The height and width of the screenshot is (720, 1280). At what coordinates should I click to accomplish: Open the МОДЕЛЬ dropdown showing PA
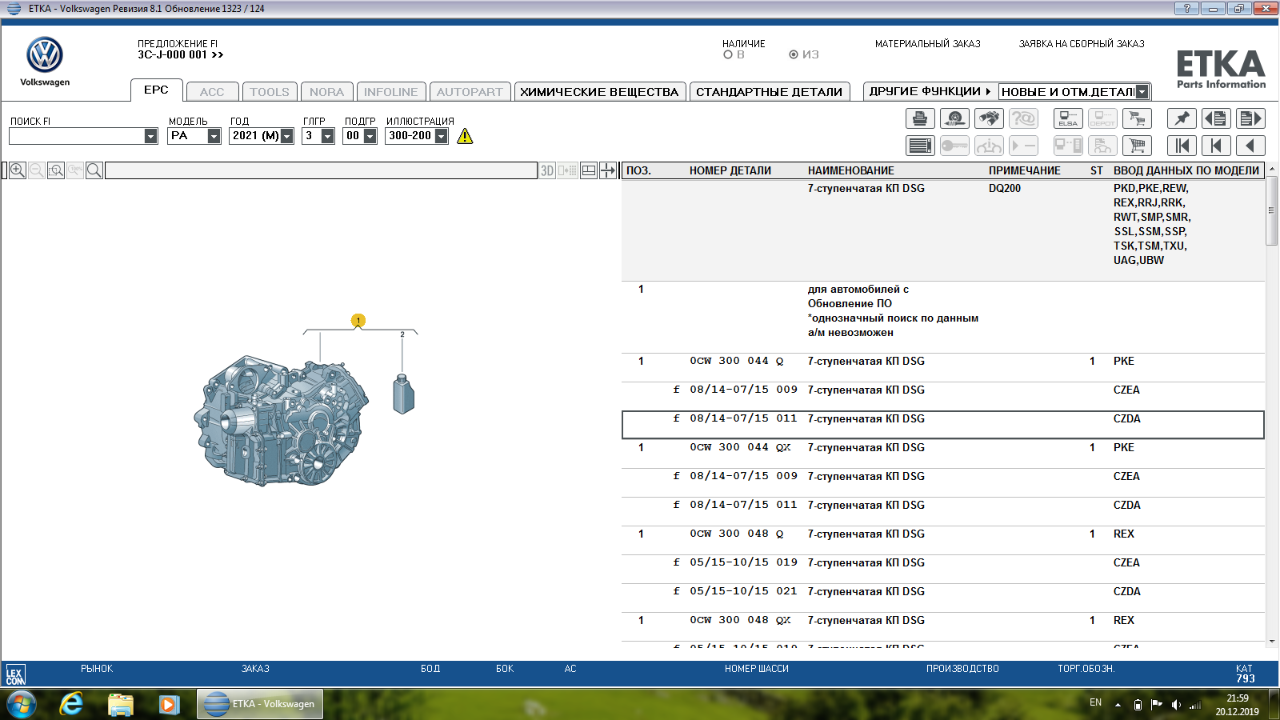[214, 136]
